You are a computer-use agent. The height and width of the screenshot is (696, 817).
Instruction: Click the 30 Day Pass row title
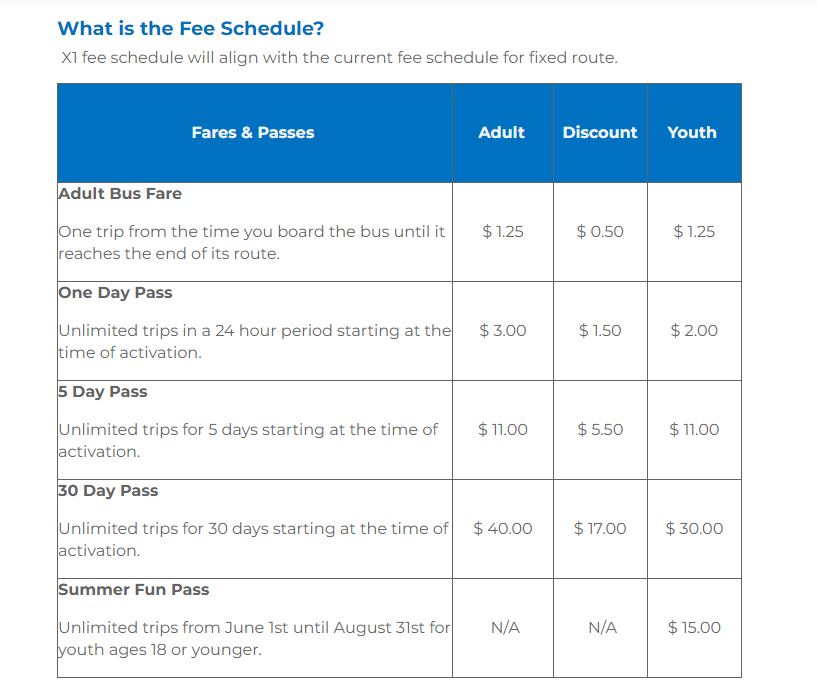pyautogui.click(x=108, y=490)
